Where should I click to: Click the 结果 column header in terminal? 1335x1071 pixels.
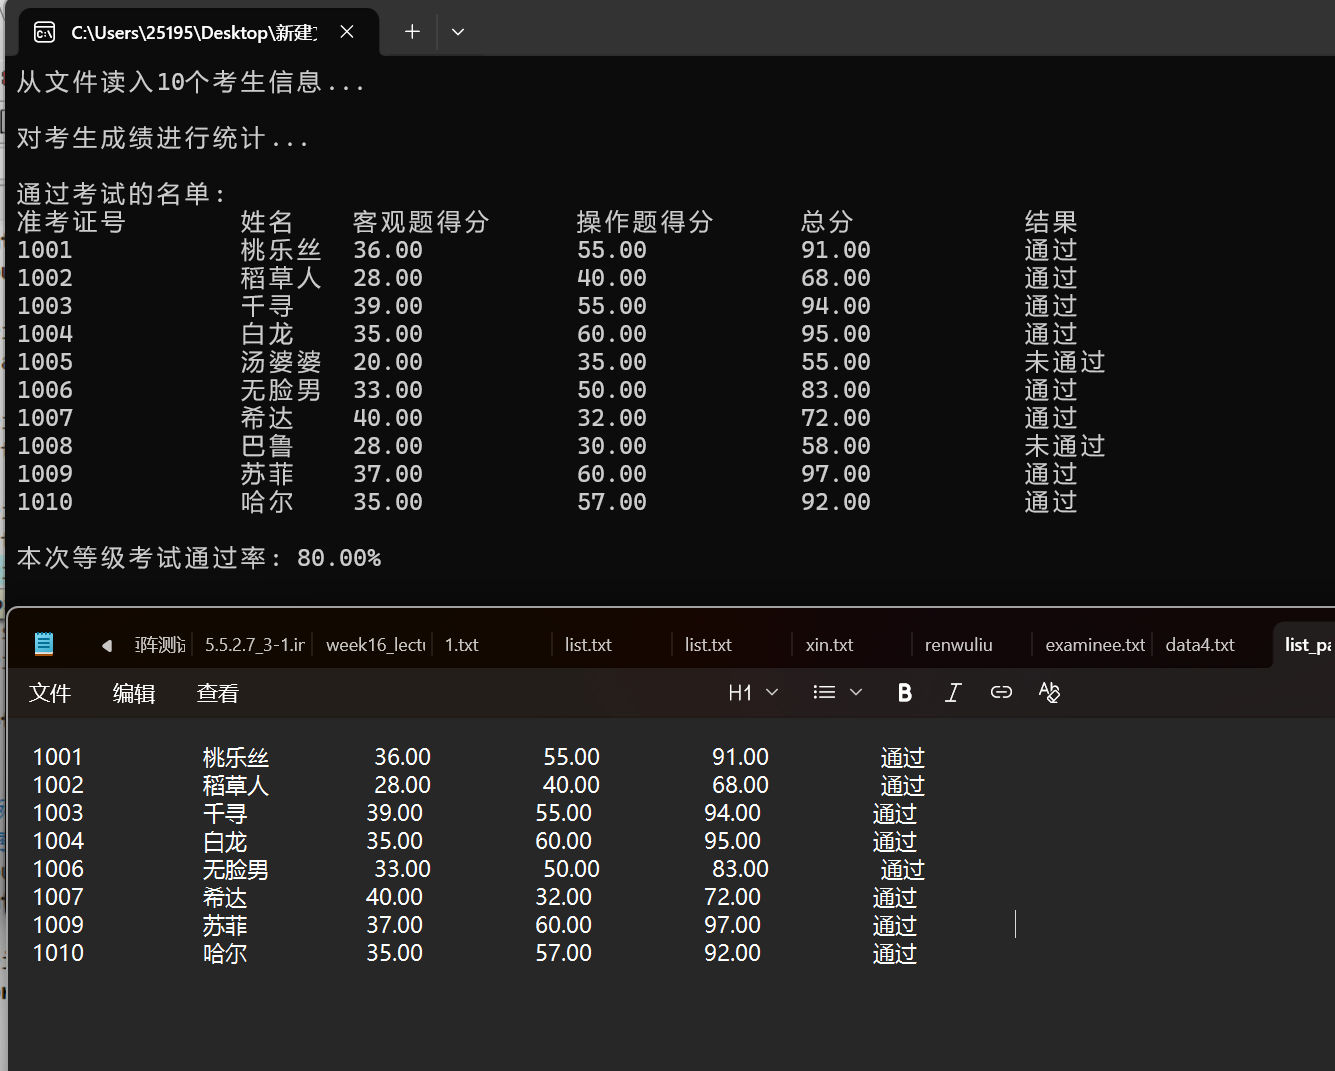1051,222
